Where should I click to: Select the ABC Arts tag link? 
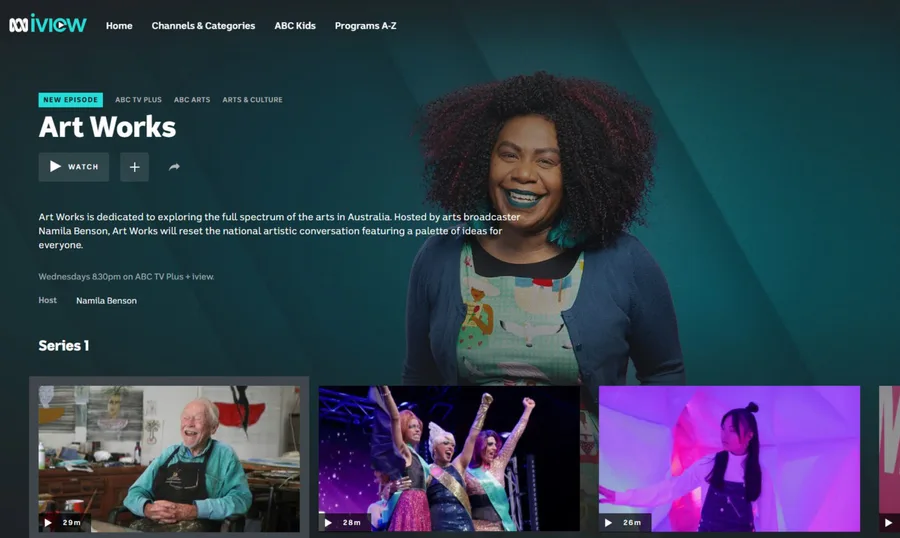192,100
